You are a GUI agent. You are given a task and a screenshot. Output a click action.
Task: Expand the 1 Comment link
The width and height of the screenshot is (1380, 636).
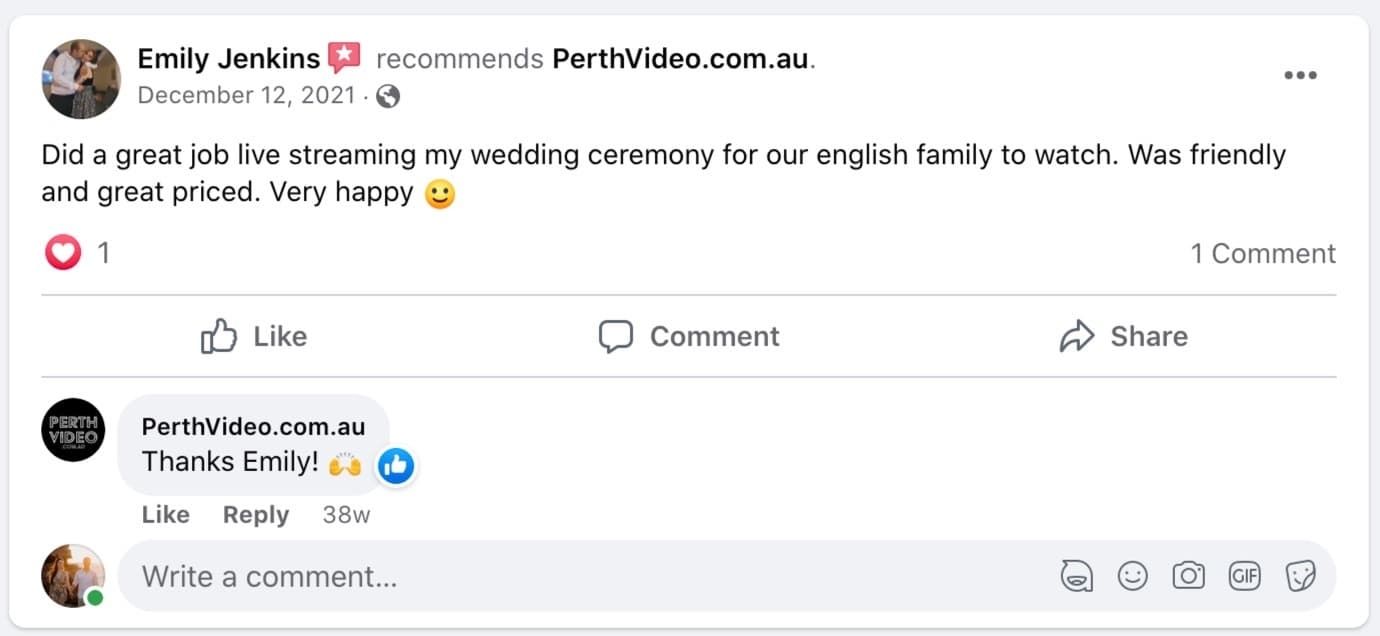pos(1262,254)
